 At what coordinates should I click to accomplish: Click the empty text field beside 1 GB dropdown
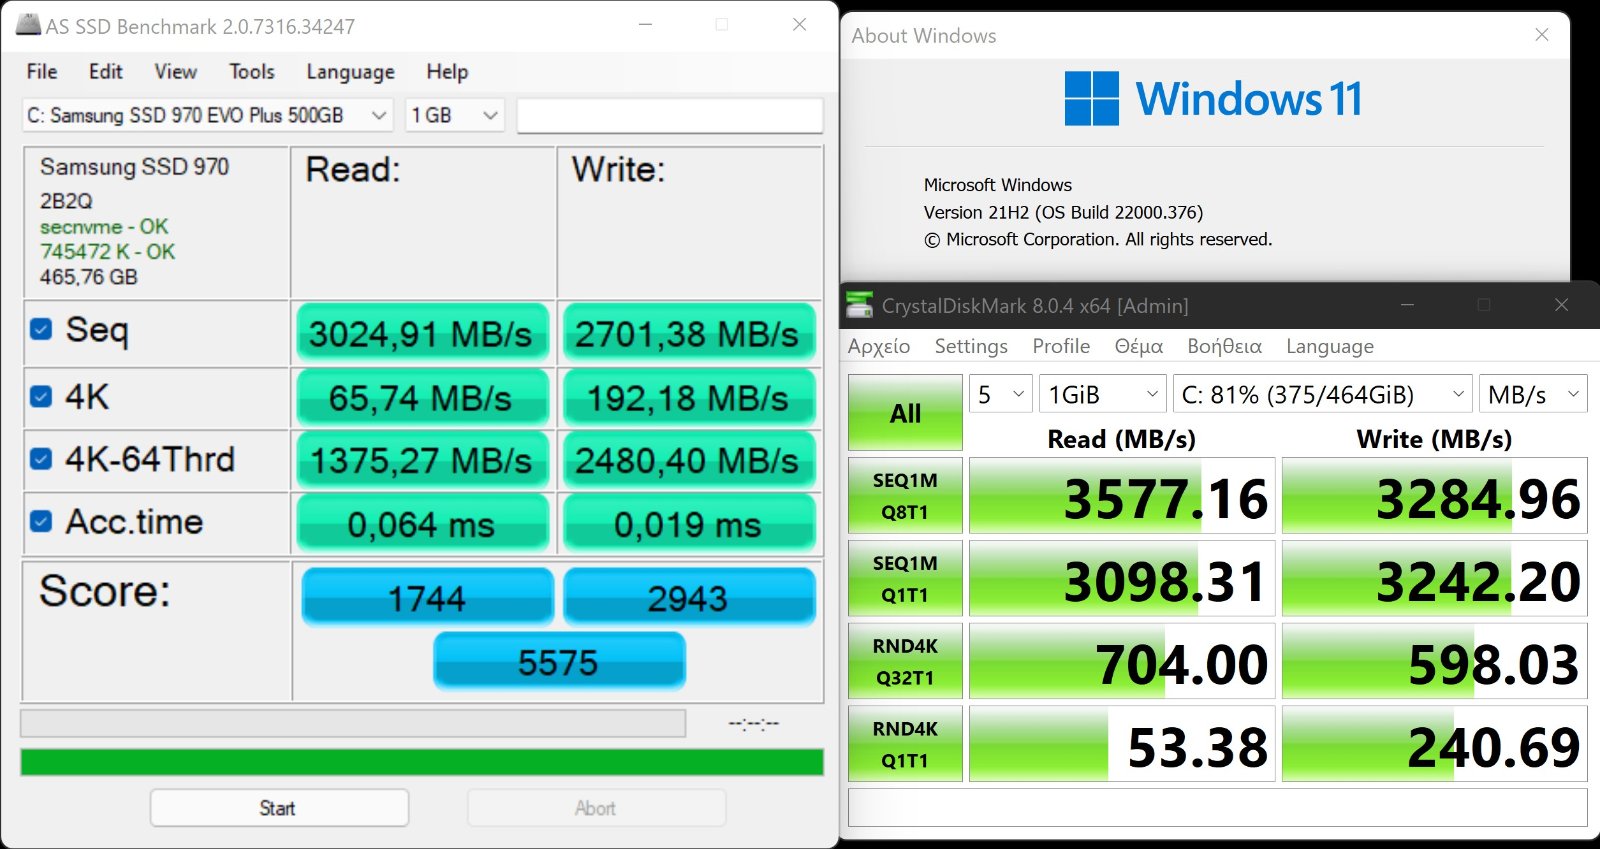click(x=670, y=115)
